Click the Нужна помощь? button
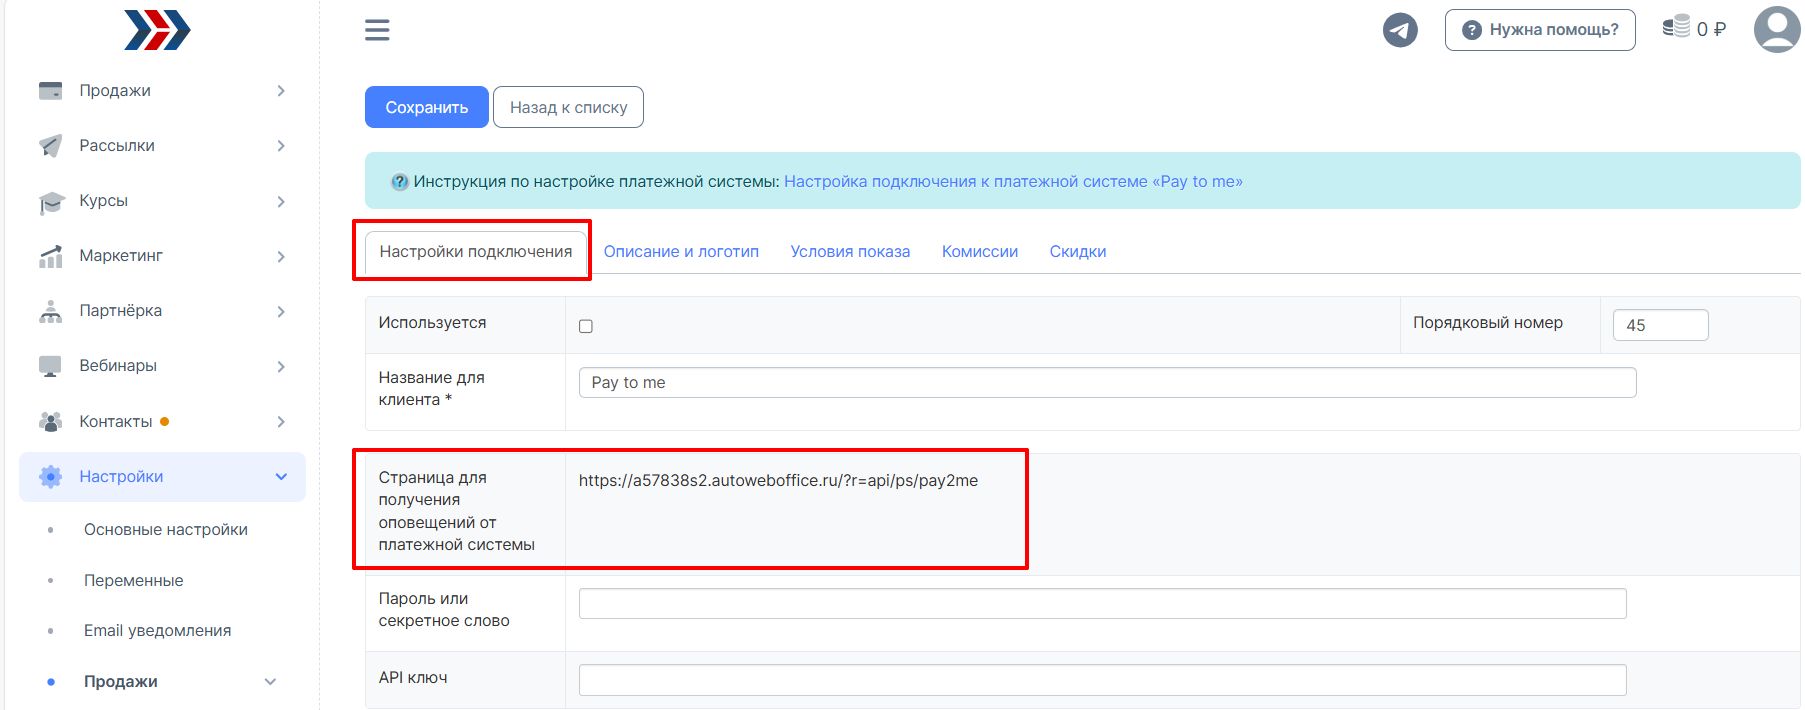1805x710 pixels. [1540, 30]
